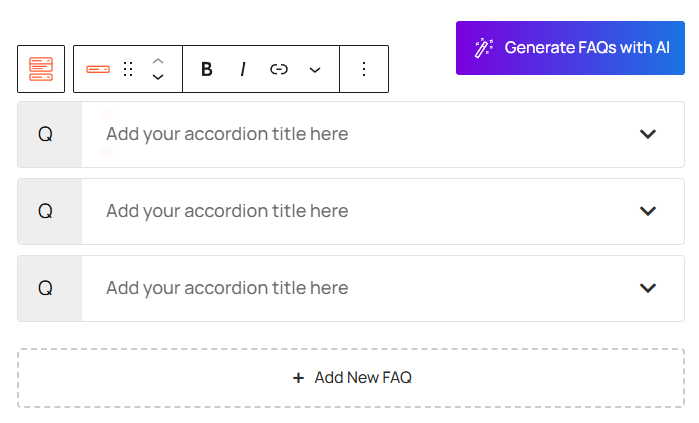Toggle italic text formatting
Viewport: 699px width, 423px height.
[x=242, y=69]
